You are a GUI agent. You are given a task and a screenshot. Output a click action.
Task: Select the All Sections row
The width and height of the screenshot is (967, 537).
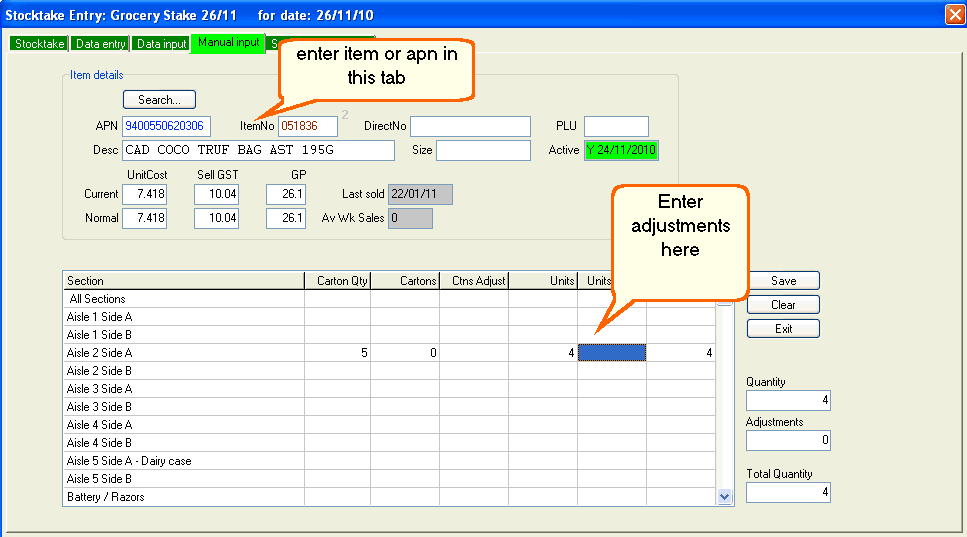tap(389, 299)
